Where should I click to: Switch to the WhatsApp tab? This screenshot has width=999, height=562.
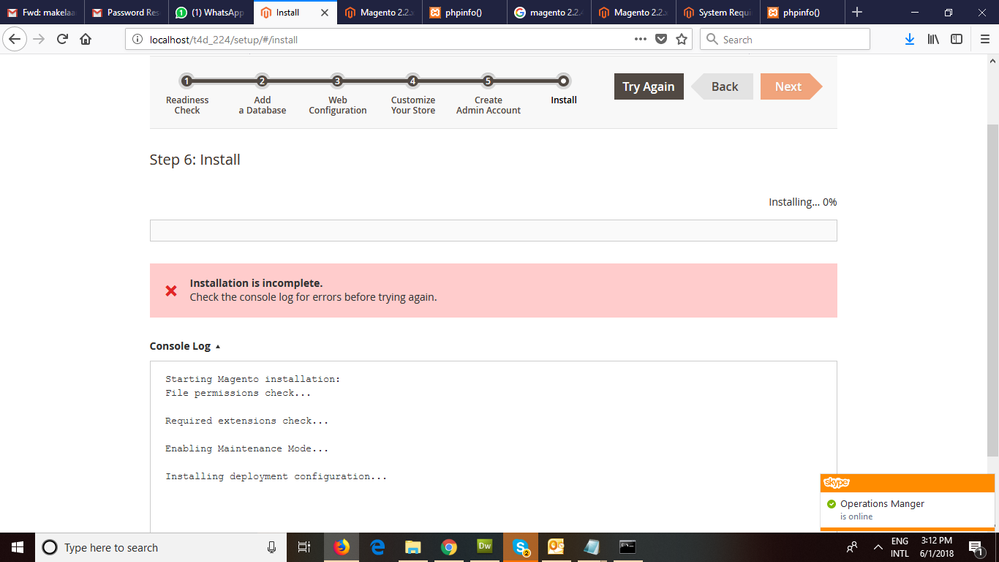coord(211,12)
